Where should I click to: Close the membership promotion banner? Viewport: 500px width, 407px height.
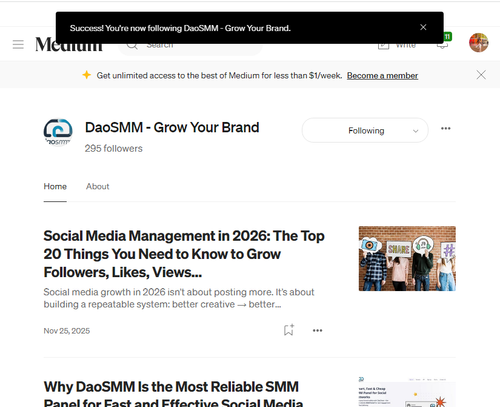click(x=481, y=75)
